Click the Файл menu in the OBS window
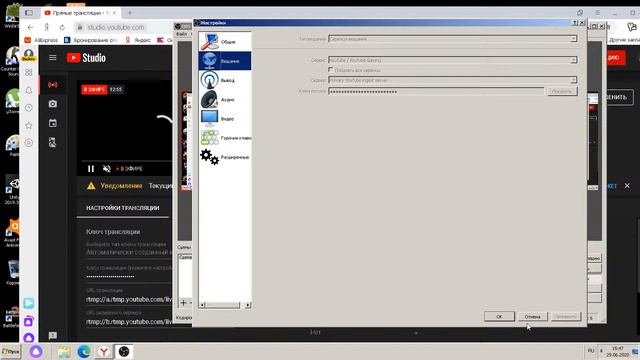Screen dimensions: 640x360 tap(182, 33)
